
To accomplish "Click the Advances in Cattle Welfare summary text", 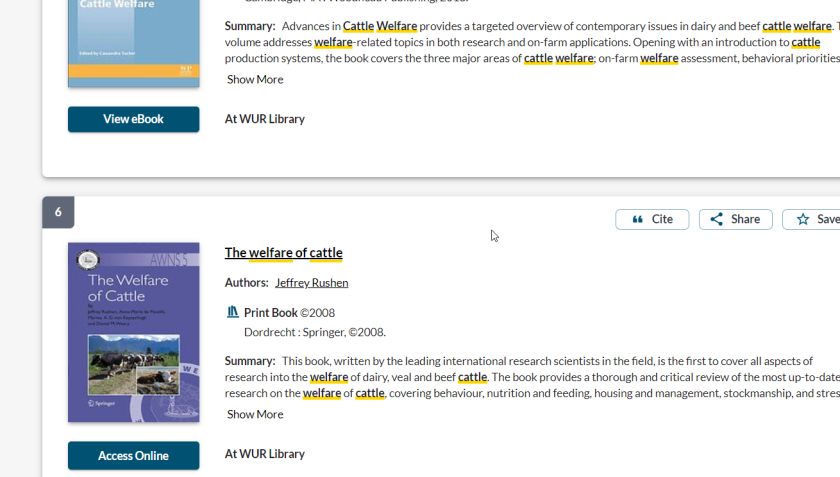I will (x=530, y=42).
